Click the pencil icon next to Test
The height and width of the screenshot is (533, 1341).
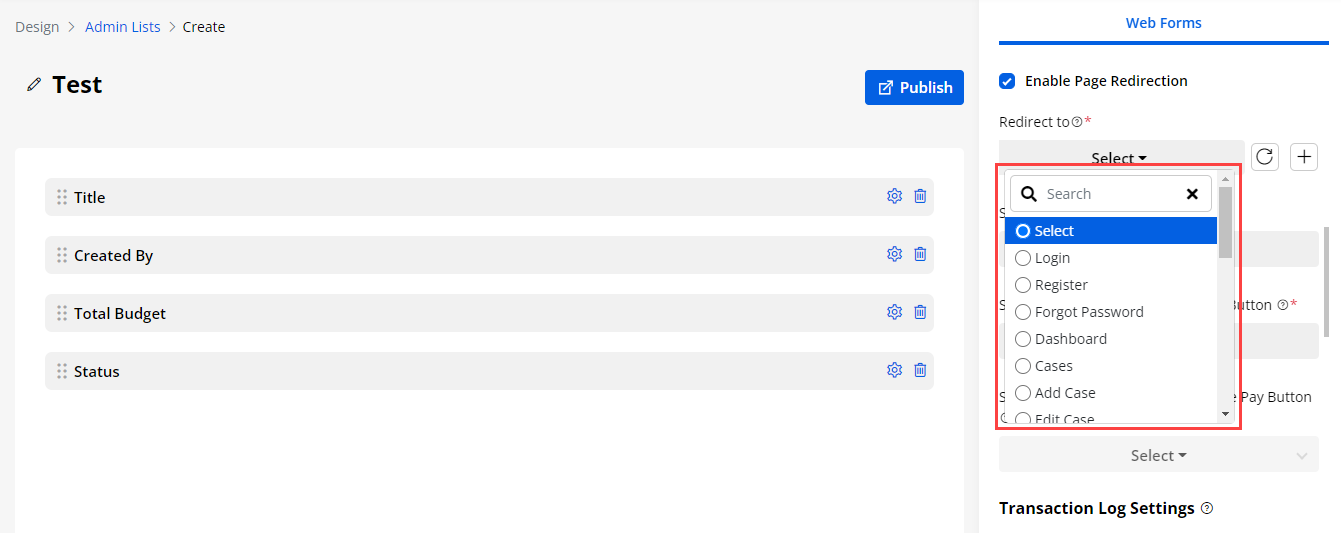pyautogui.click(x=34, y=85)
